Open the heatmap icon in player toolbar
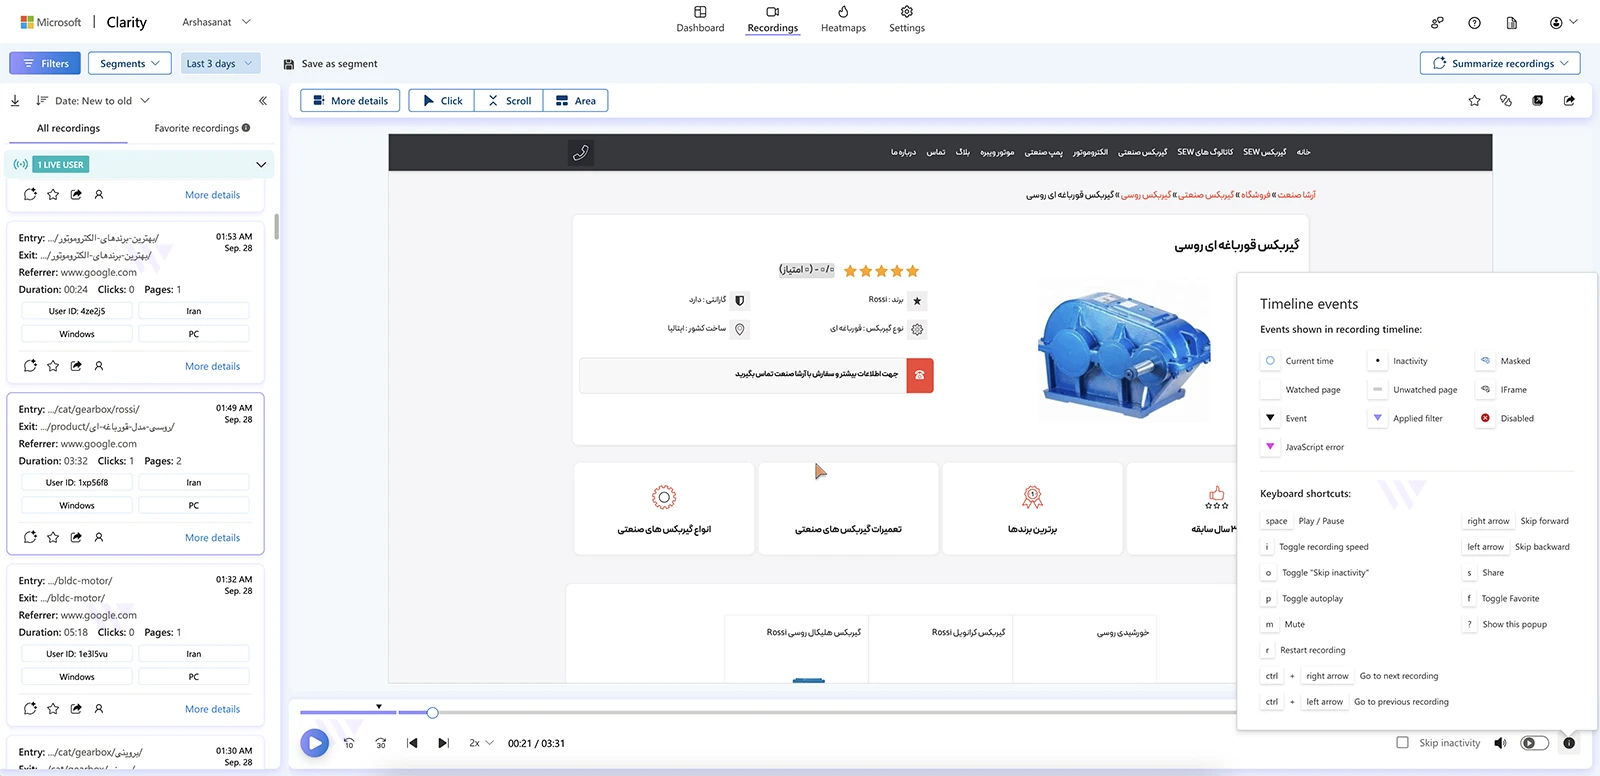Viewport: 1600px width, 776px height. (1506, 101)
